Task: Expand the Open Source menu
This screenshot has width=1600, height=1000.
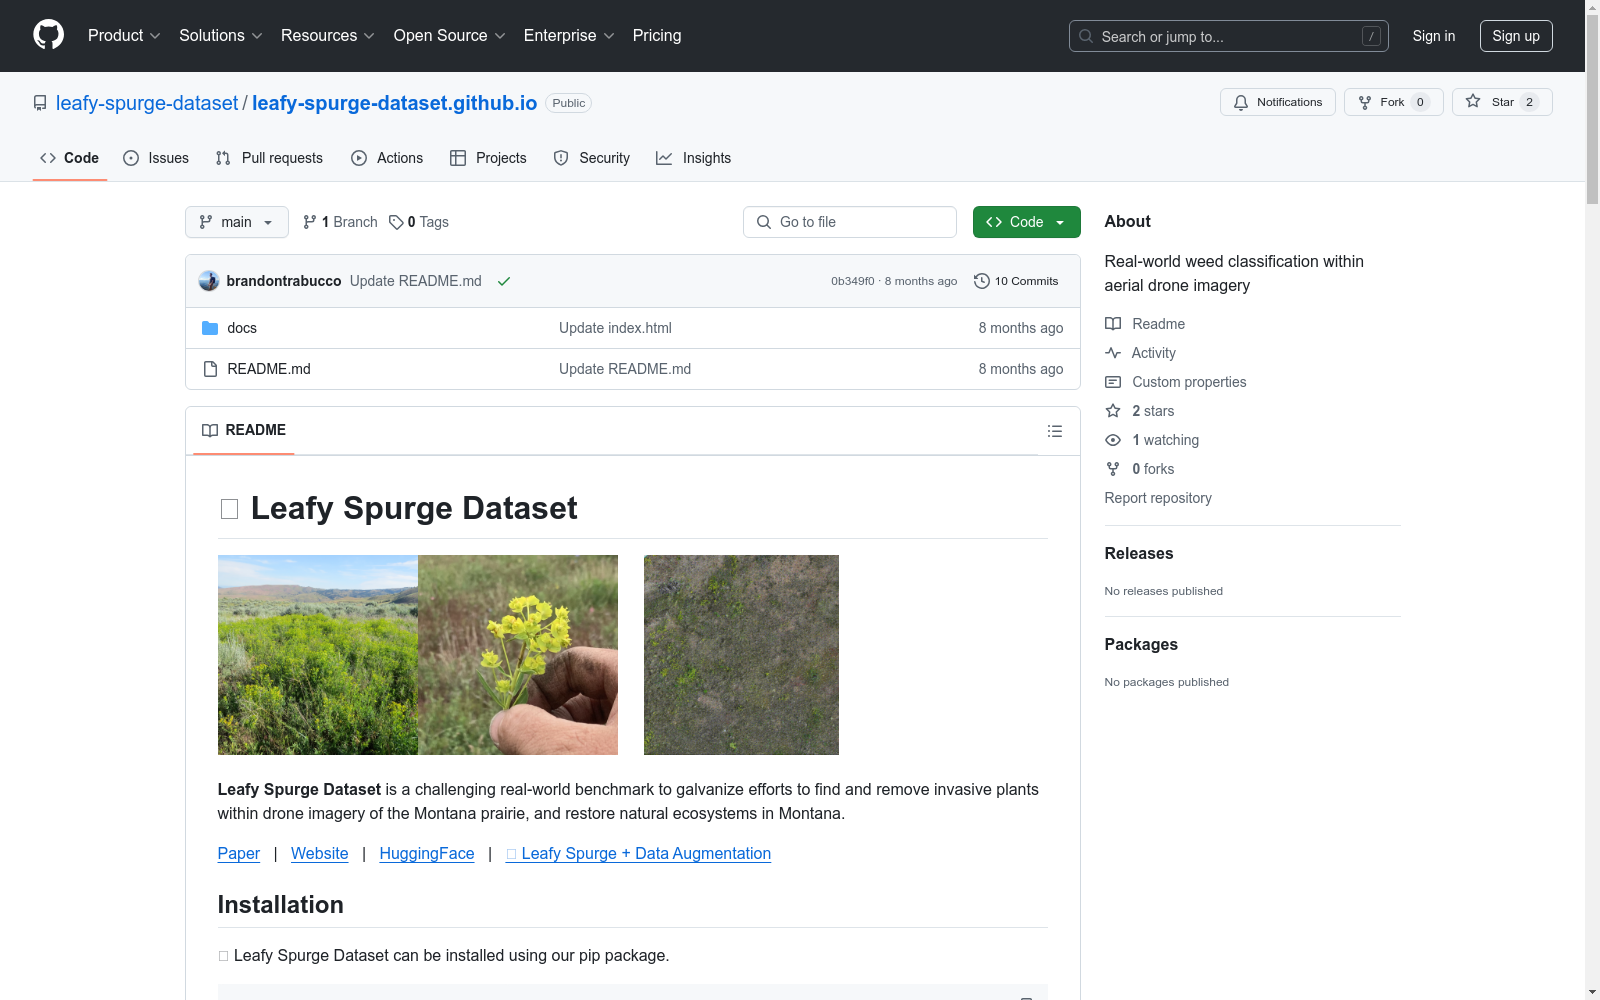Action: 450,36
